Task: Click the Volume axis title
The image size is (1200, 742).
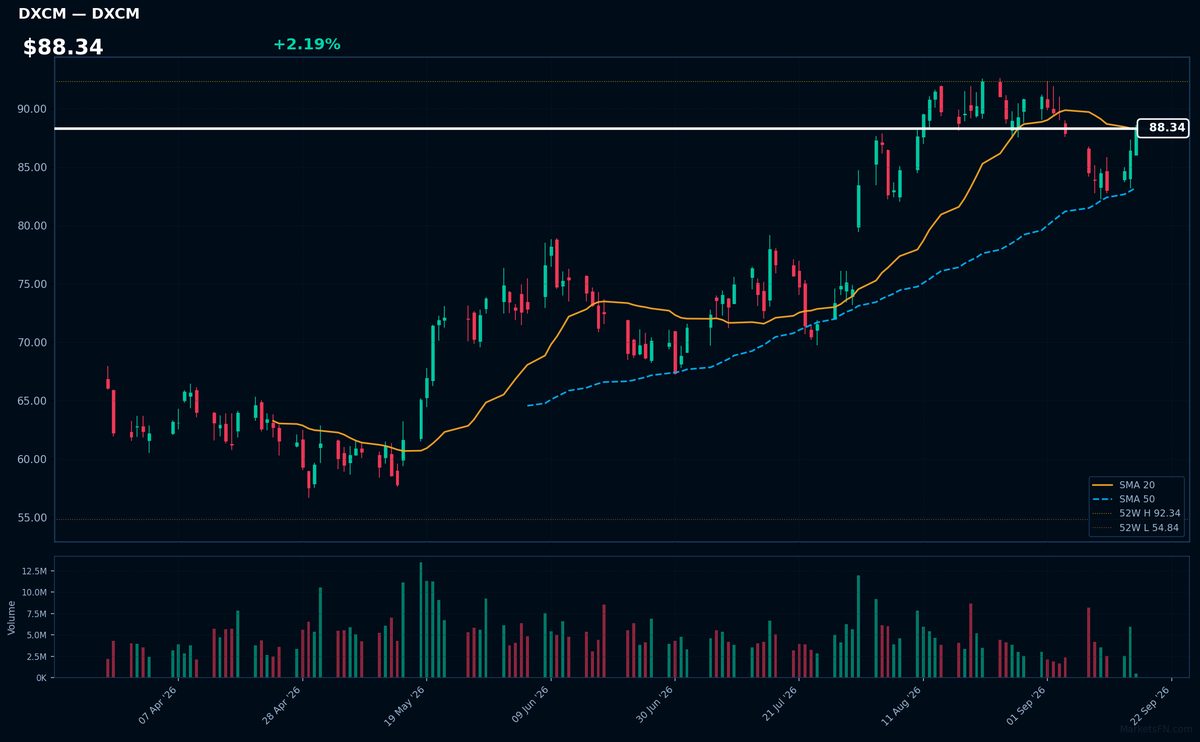Action: click(x=12, y=617)
